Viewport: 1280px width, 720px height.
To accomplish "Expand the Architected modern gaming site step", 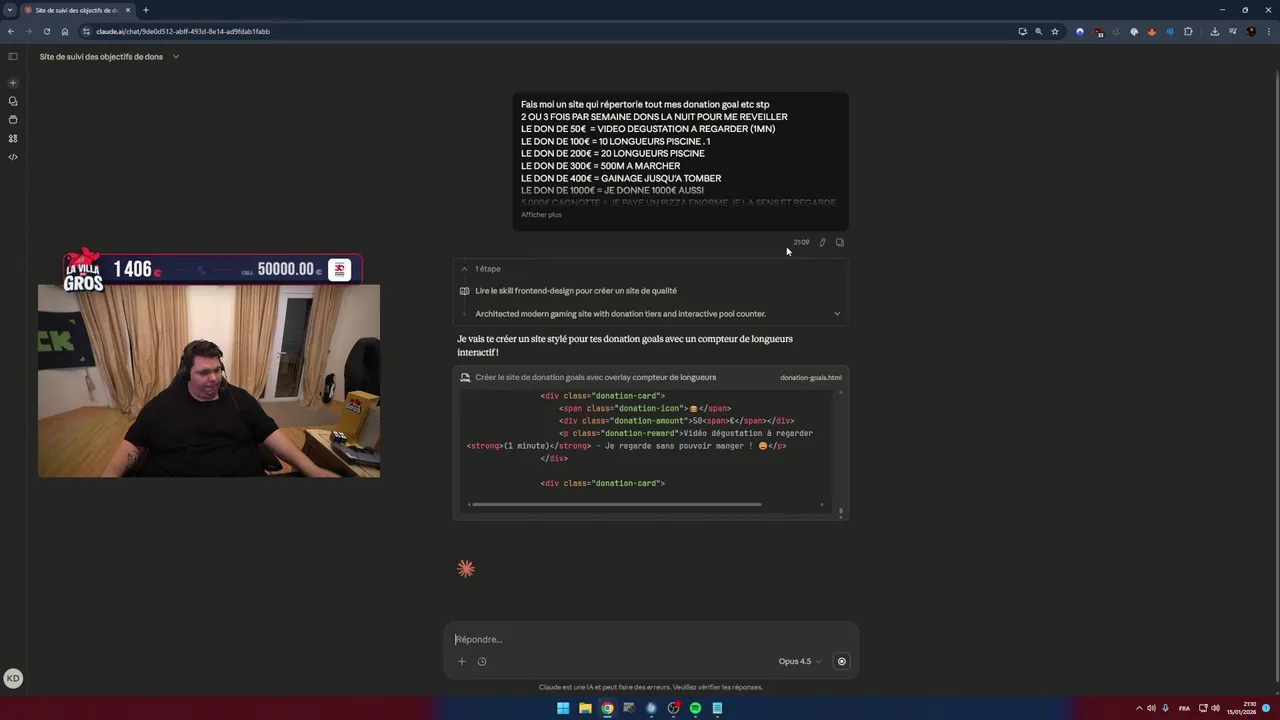I will 650,314.
